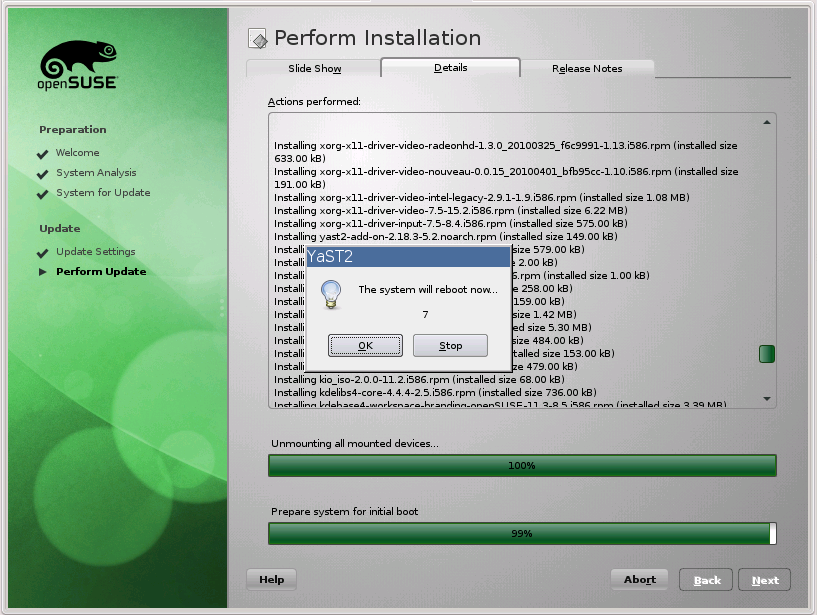Click the 'Welcome' step in sidebar
Image resolution: width=817 pixels, height=615 pixels.
click(78, 153)
